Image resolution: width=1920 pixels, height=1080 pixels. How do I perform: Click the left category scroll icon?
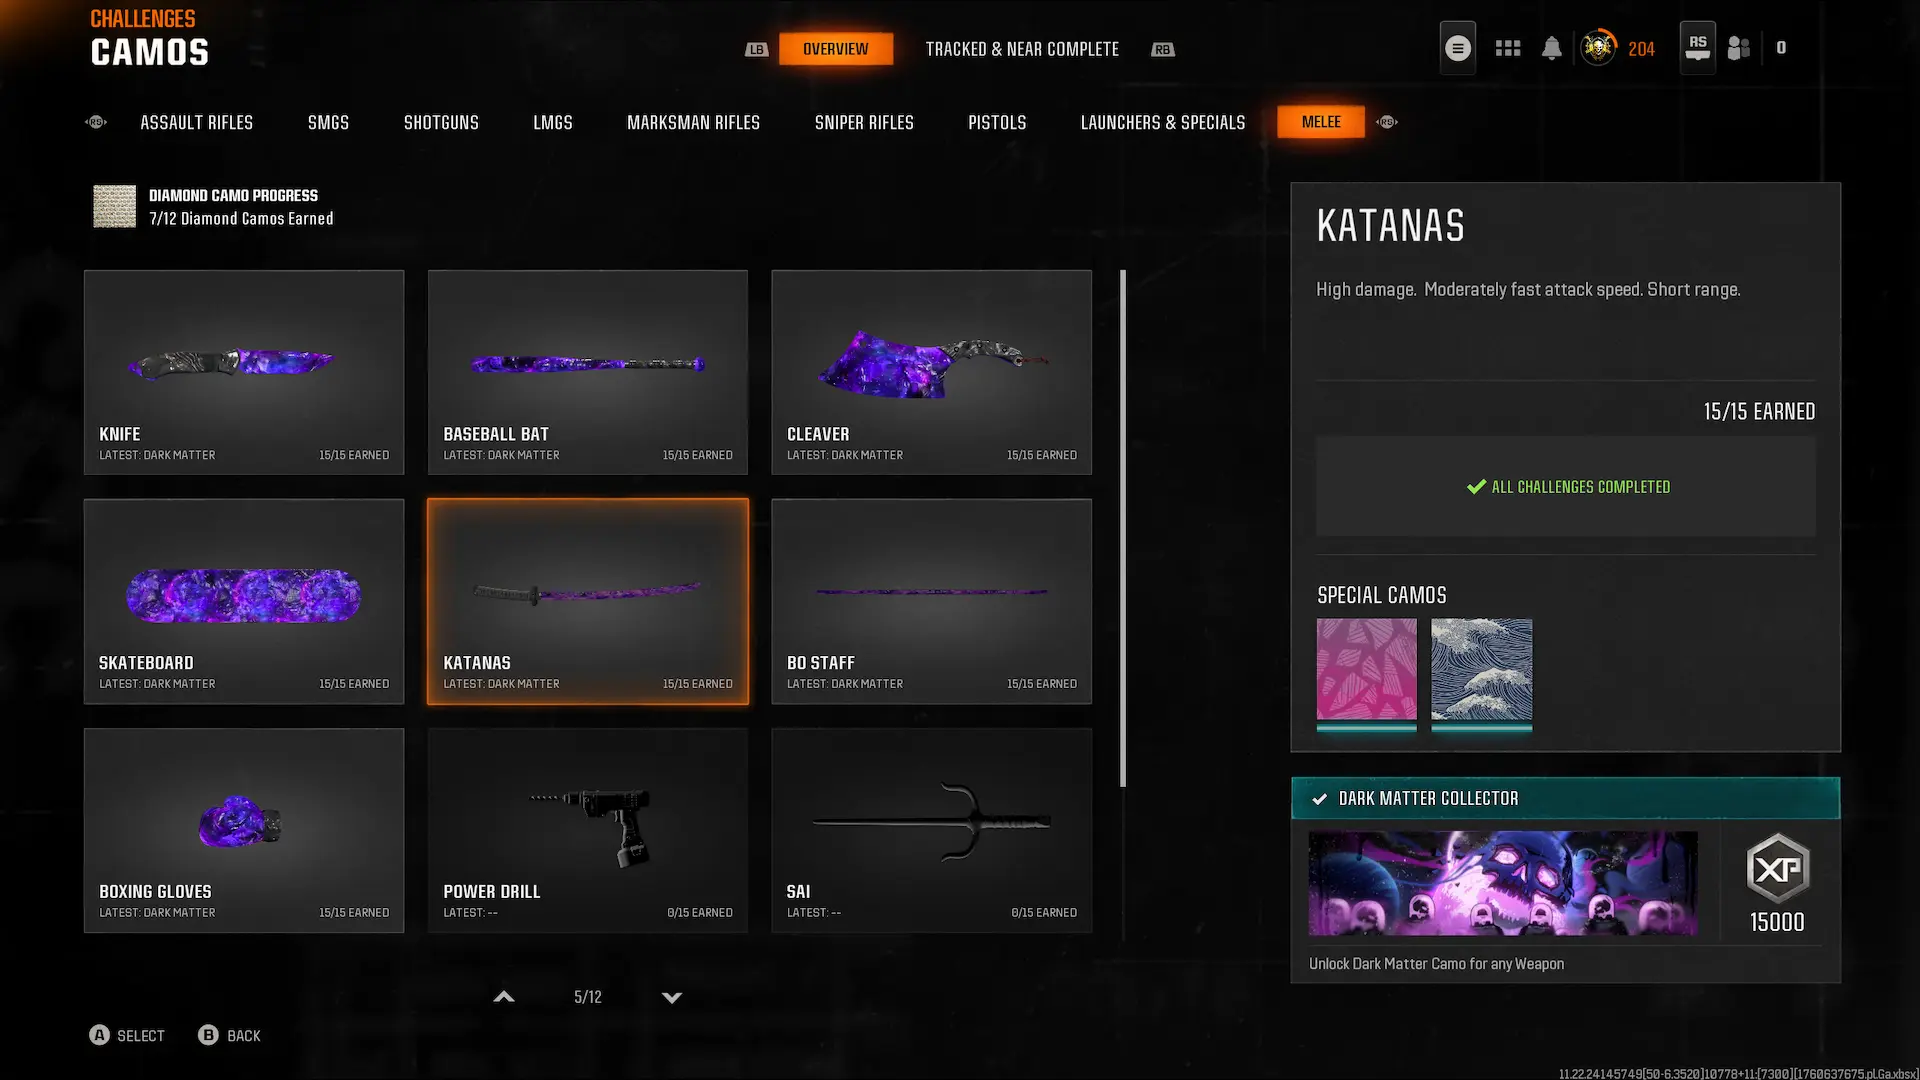tap(96, 122)
